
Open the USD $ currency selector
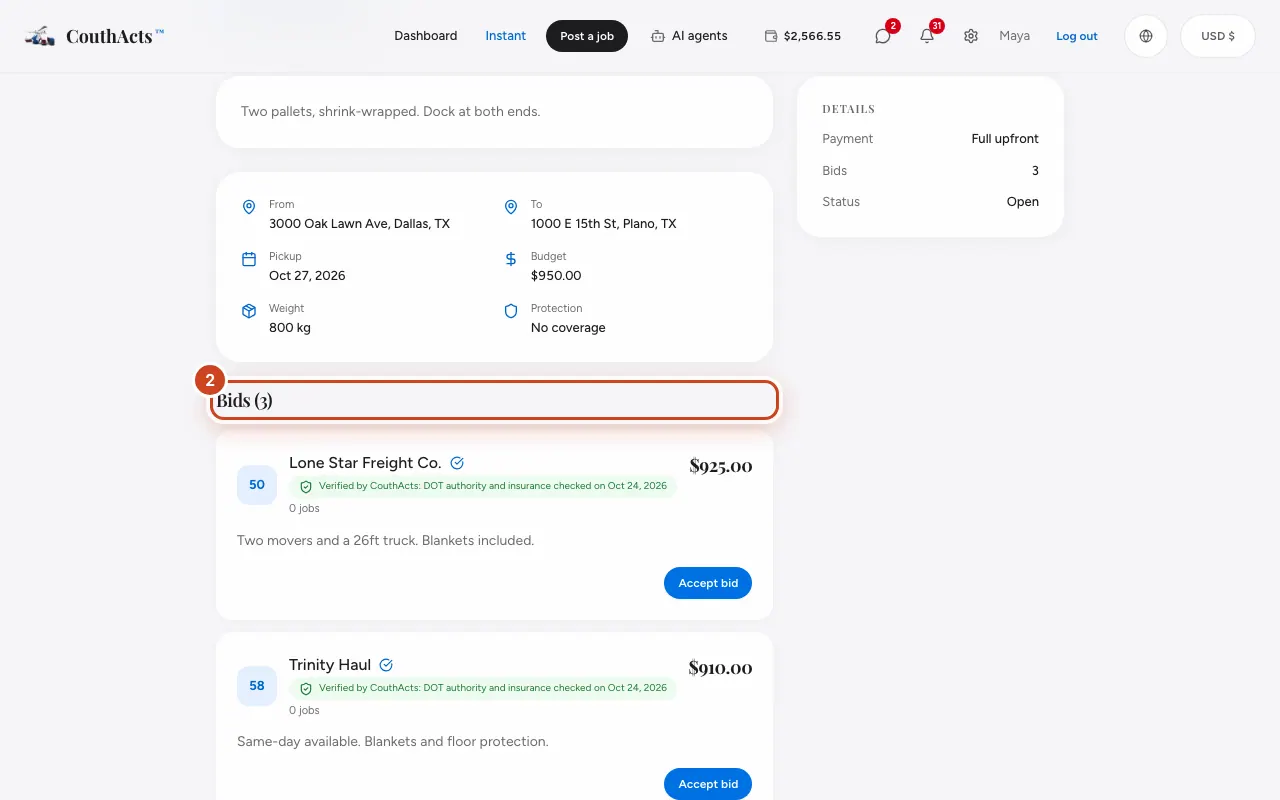coord(1218,36)
